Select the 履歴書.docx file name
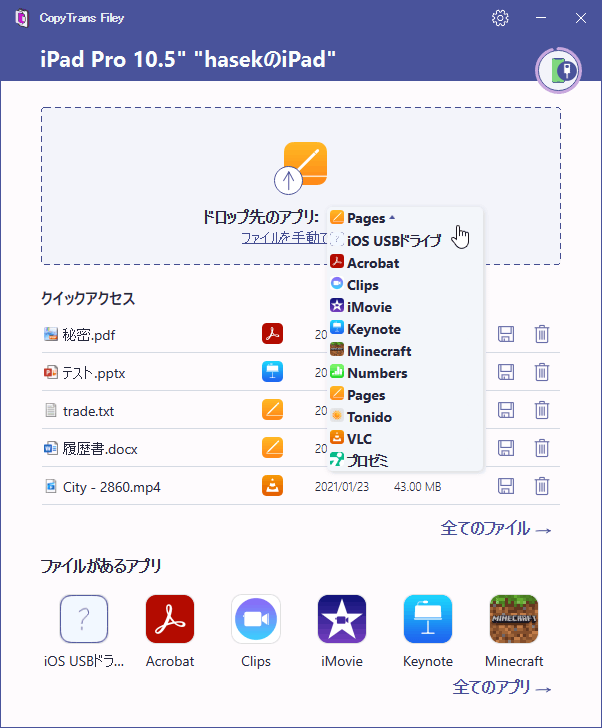Viewport: 602px width, 728px height. pos(100,449)
